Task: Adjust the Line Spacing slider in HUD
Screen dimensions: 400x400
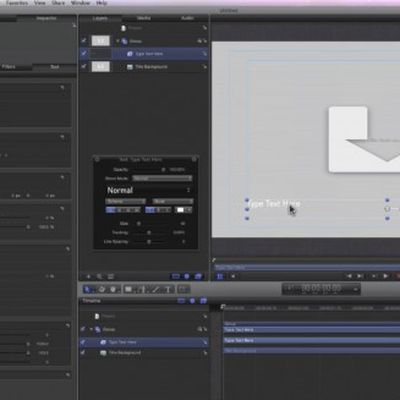Action: point(150,241)
